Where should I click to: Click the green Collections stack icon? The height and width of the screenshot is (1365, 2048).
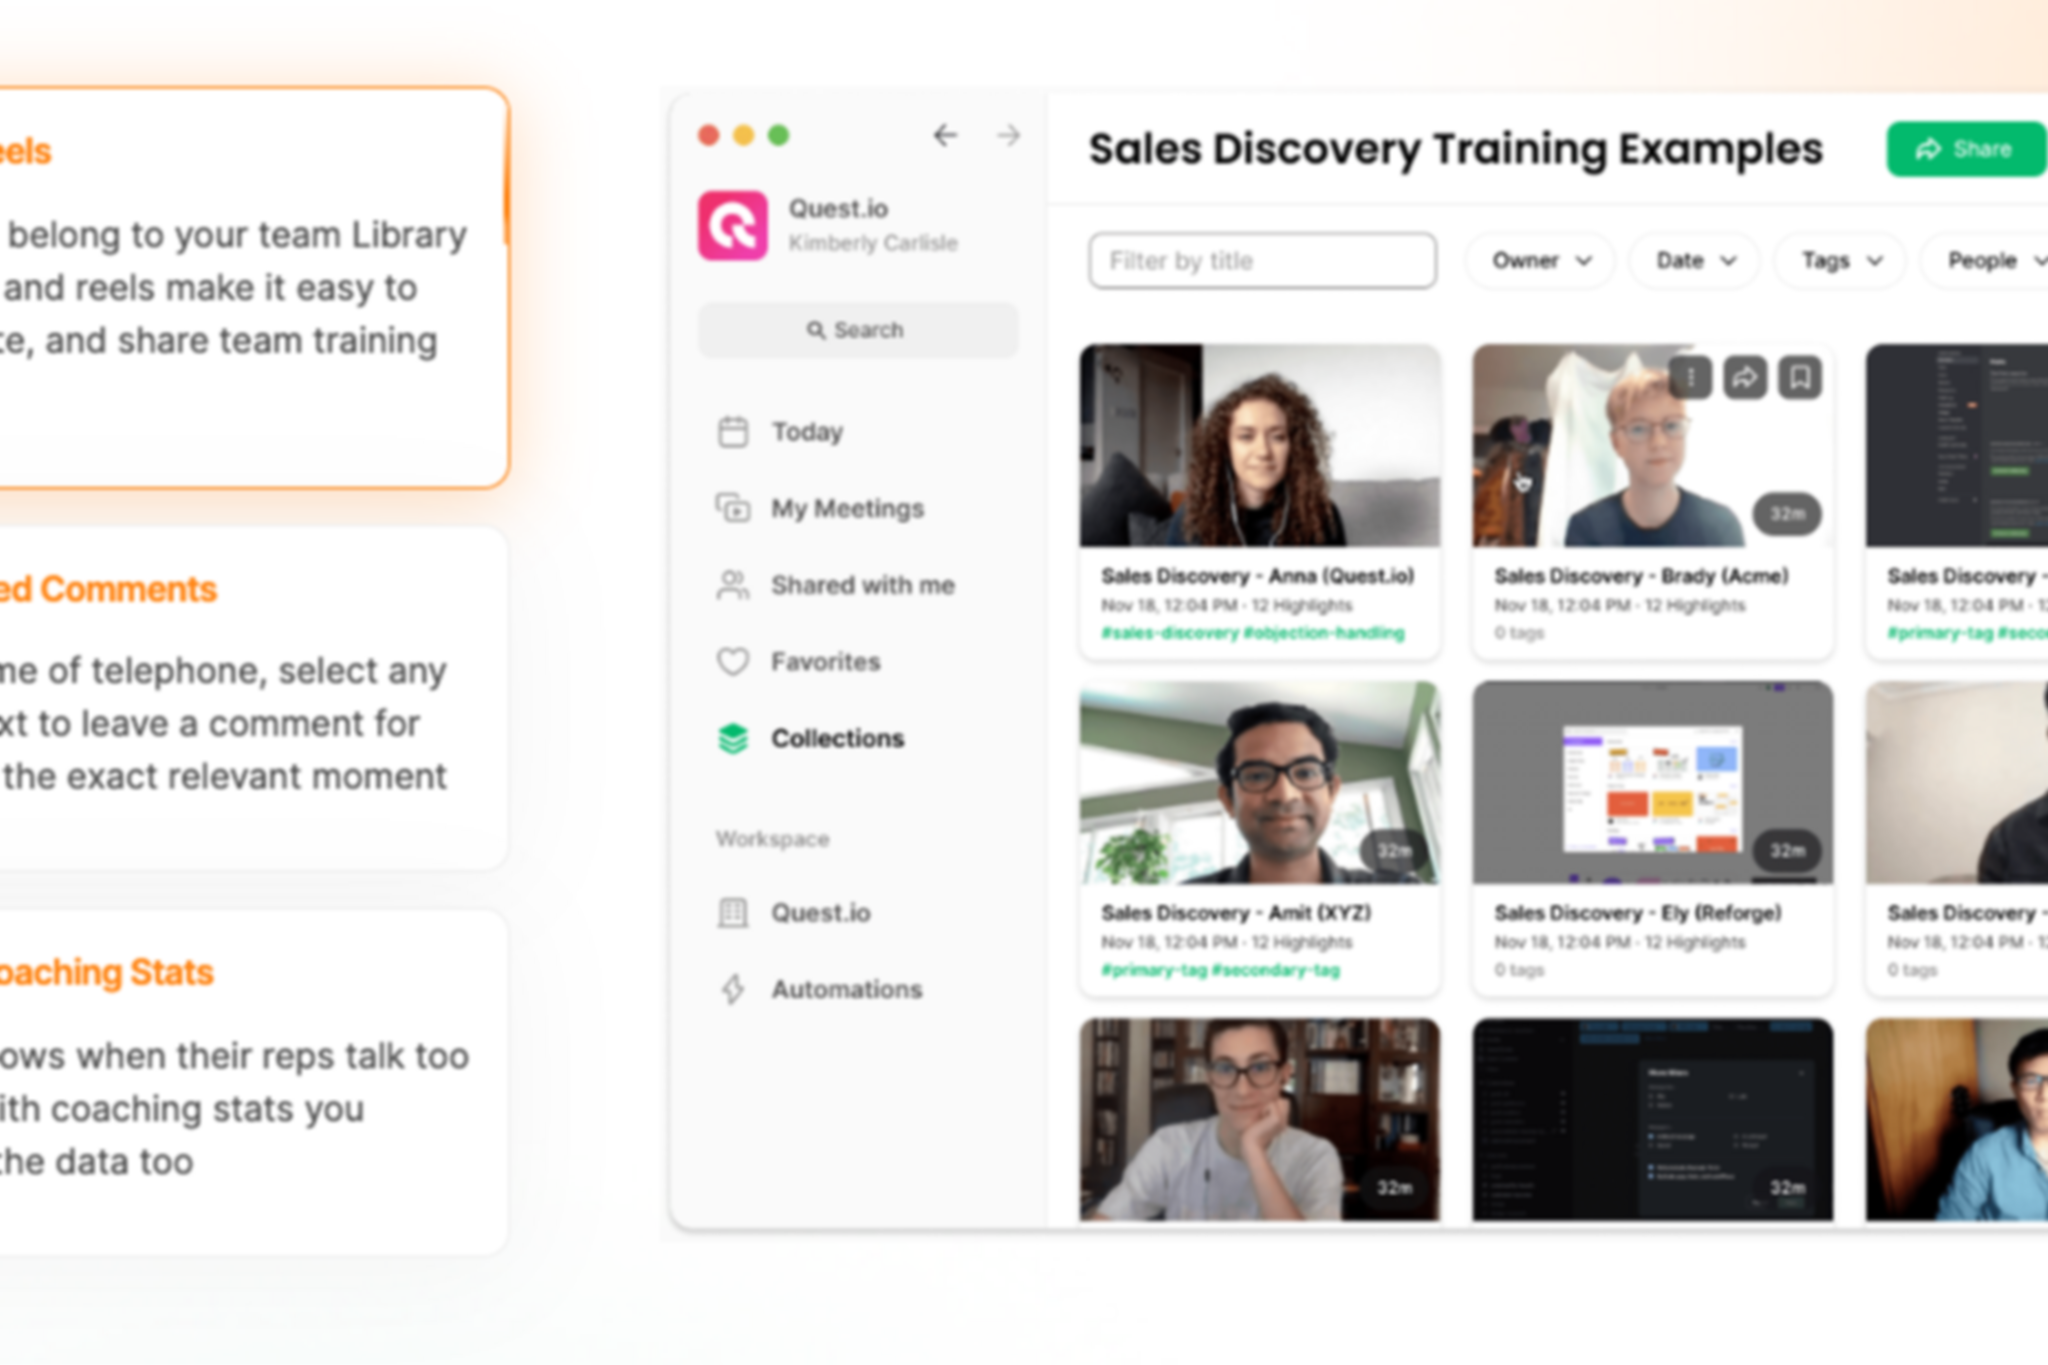pos(733,738)
